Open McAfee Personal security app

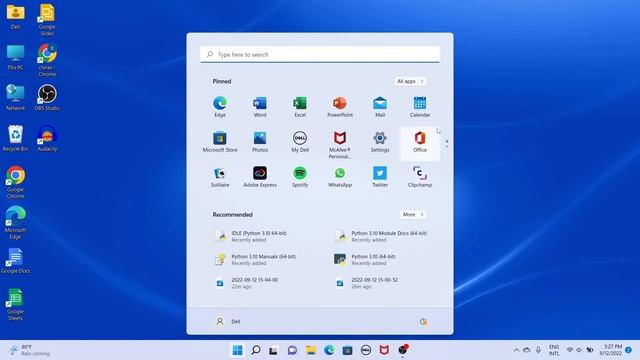(x=340, y=144)
